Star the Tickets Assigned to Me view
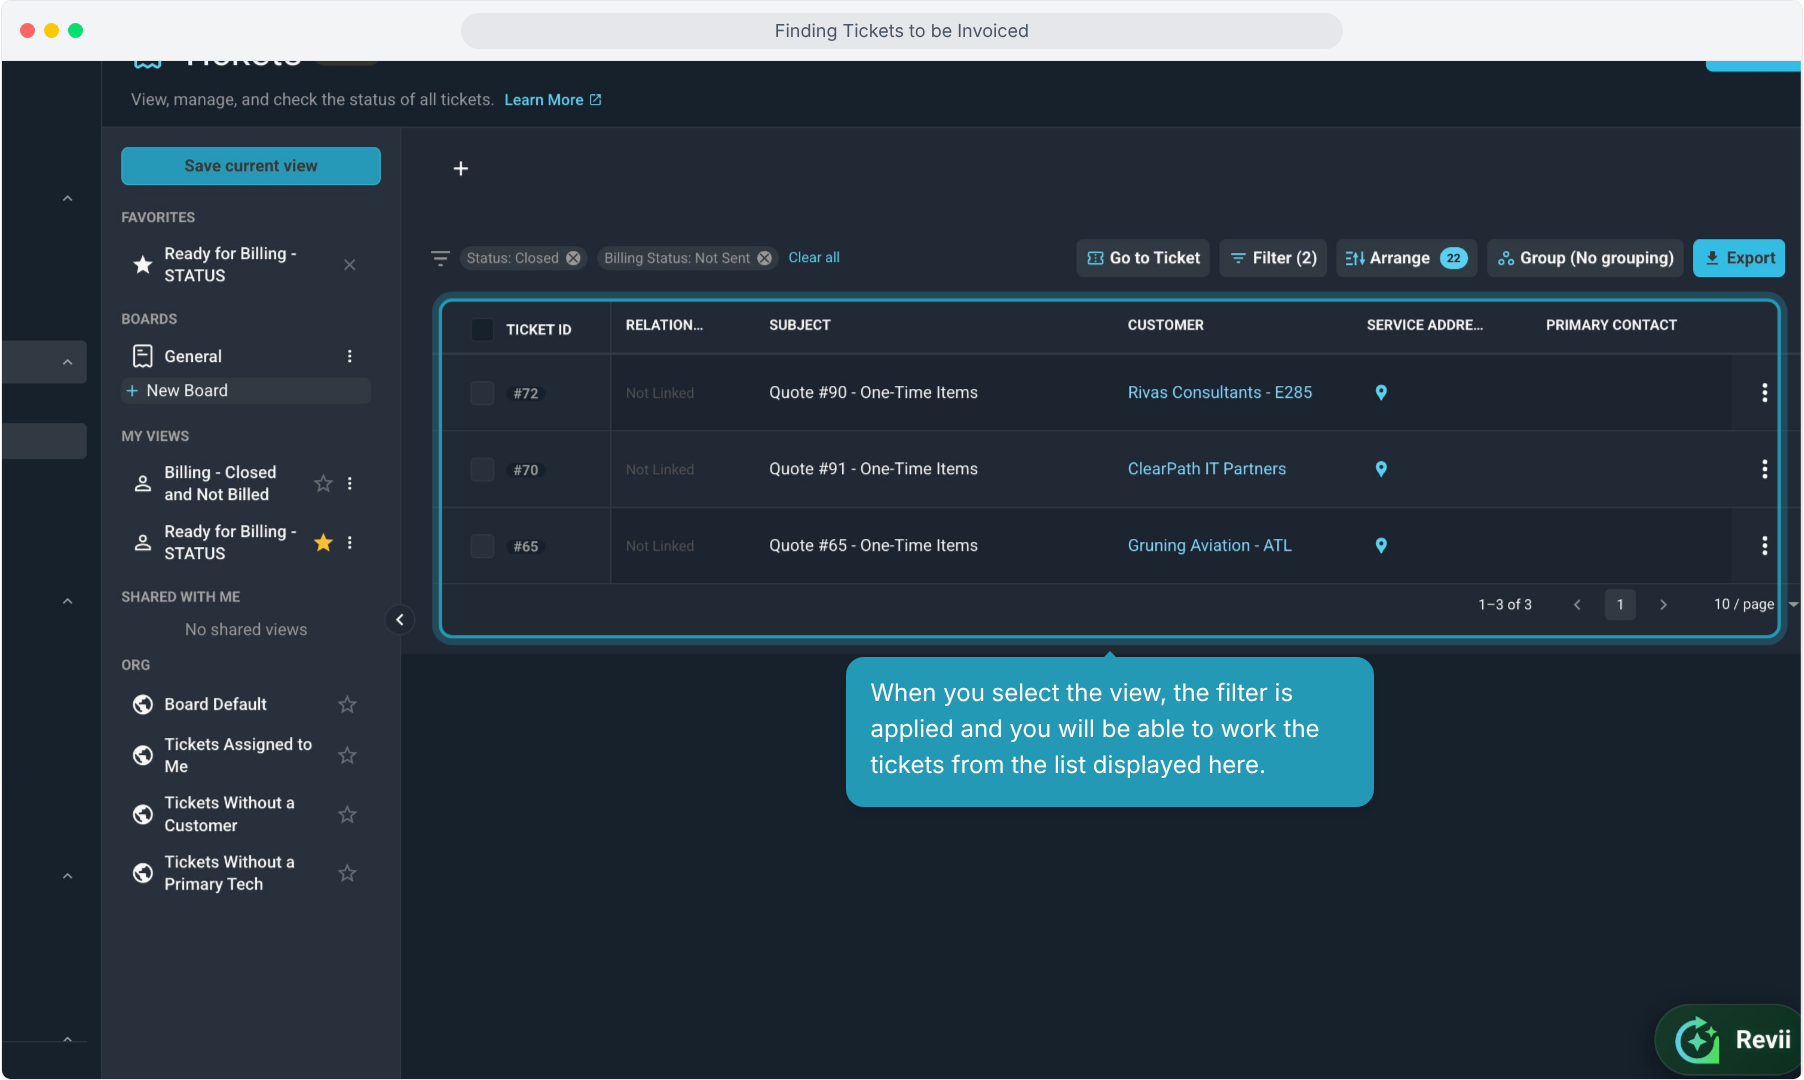 (347, 756)
